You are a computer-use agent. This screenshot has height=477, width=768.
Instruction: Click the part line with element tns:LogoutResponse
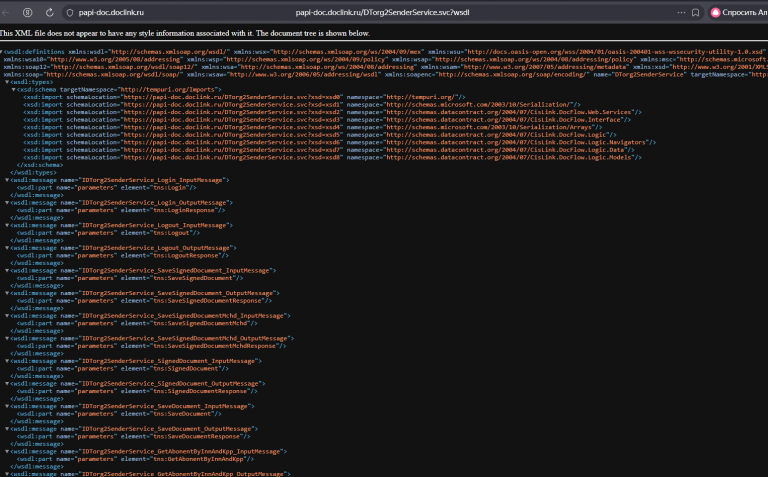pos(122,255)
